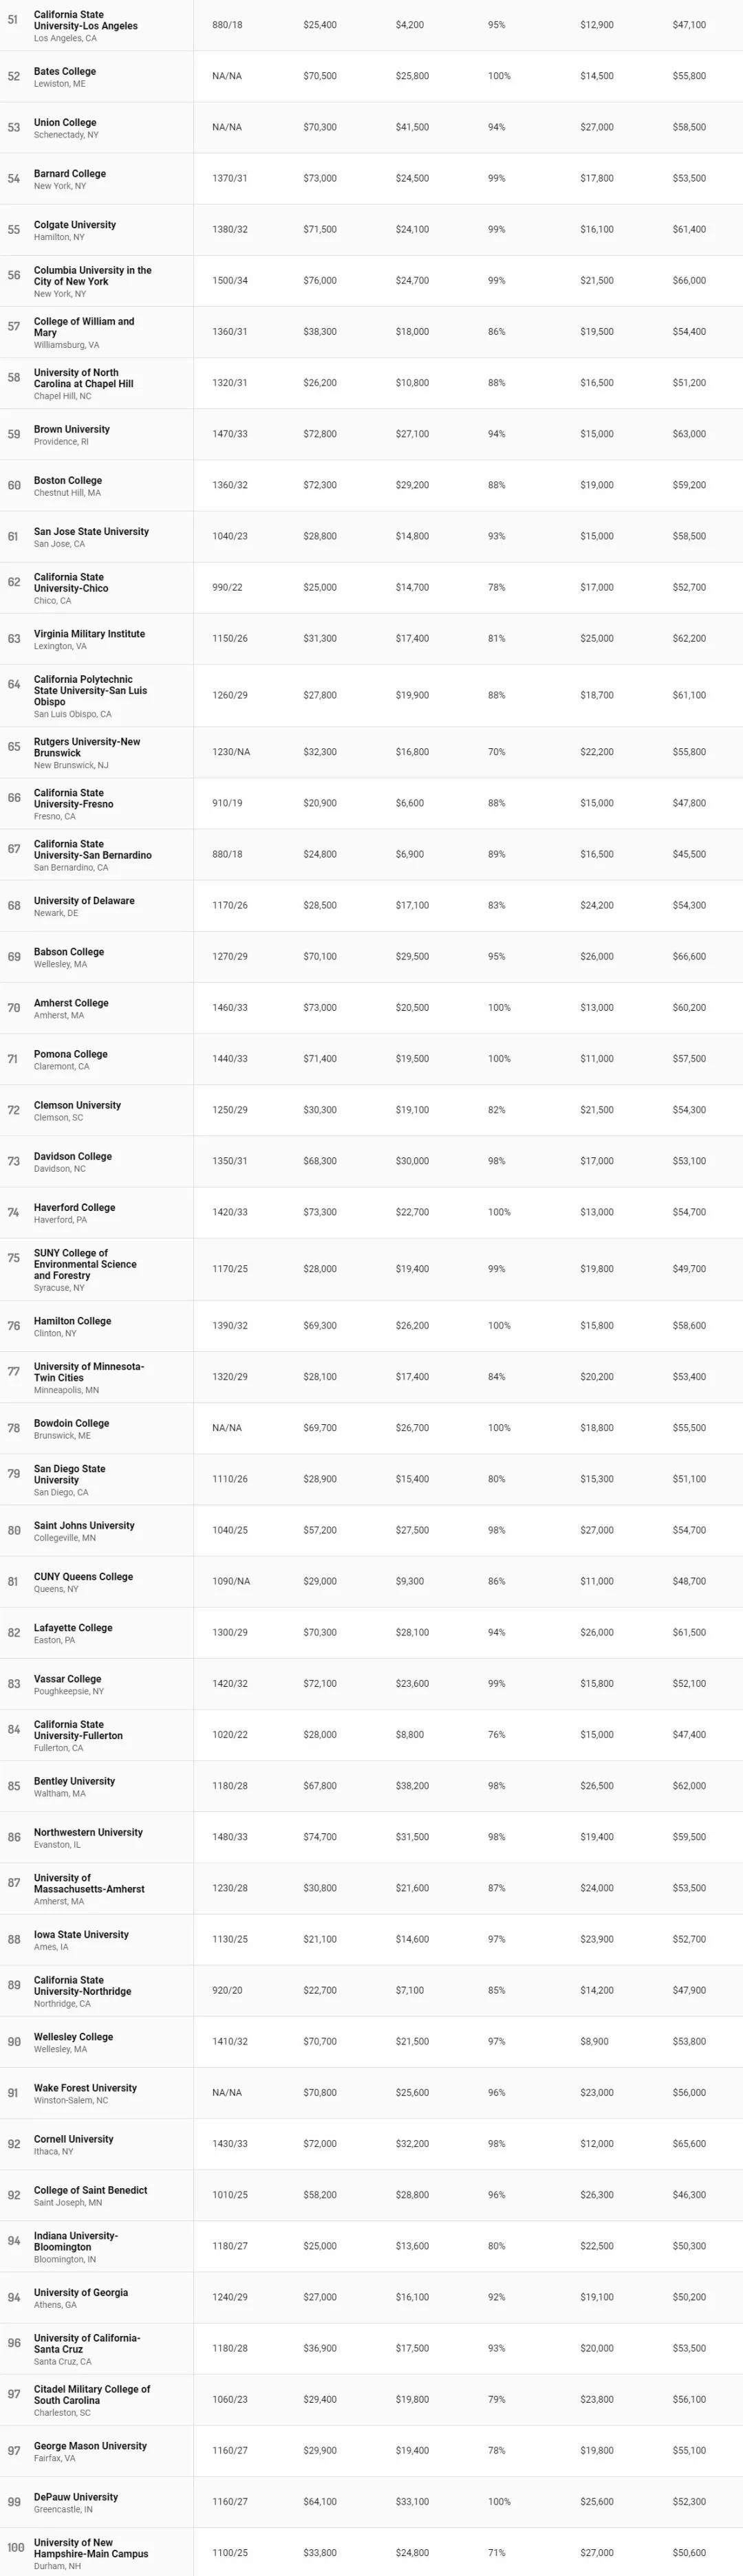This screenshot has height=2576, width=743.
Task: Select the University of Delaware link
Action: (84, 901)
